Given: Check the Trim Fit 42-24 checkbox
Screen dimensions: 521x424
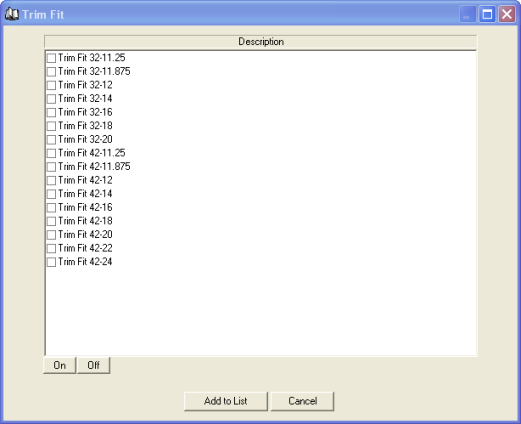Looking at the screenshot, I should (51, 262).
